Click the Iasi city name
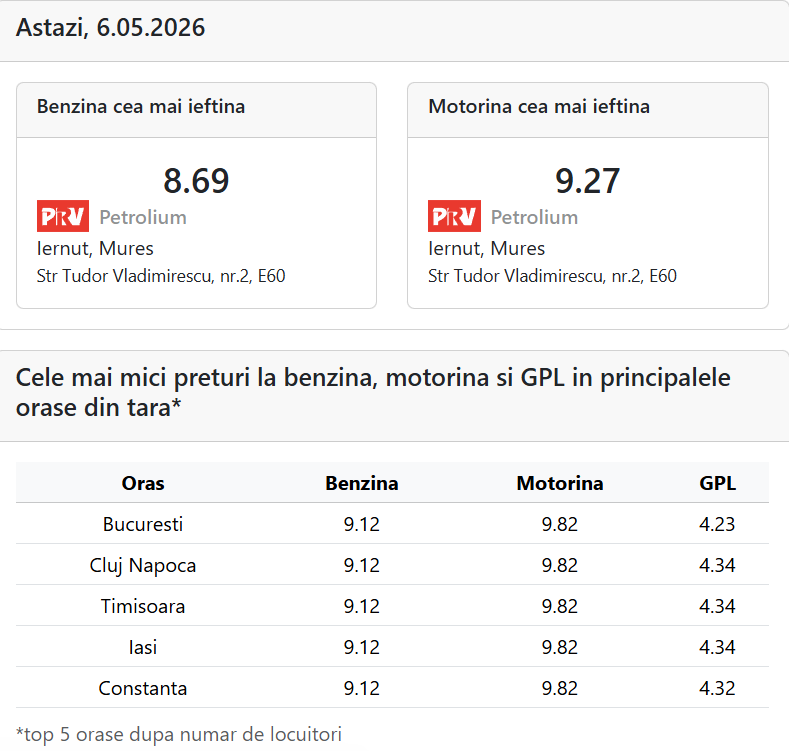Viewport: 789px width, 751px height. [x=143, y=647]
